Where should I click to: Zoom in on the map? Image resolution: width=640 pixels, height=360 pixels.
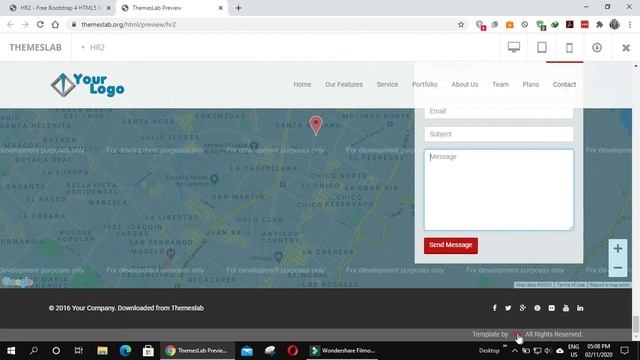(x=618, y=248)
